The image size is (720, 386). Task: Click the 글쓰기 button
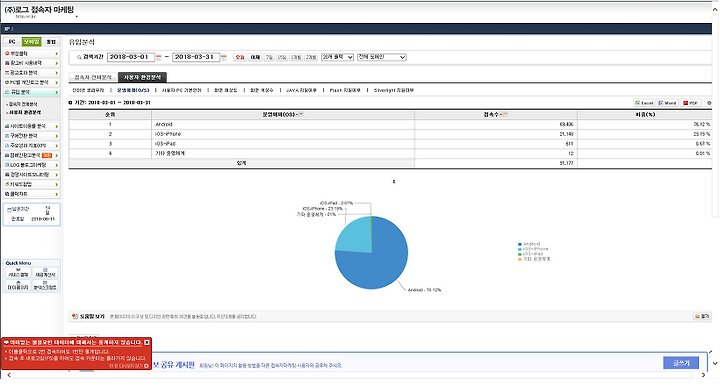pyautogui.click(x=681, y=363)
